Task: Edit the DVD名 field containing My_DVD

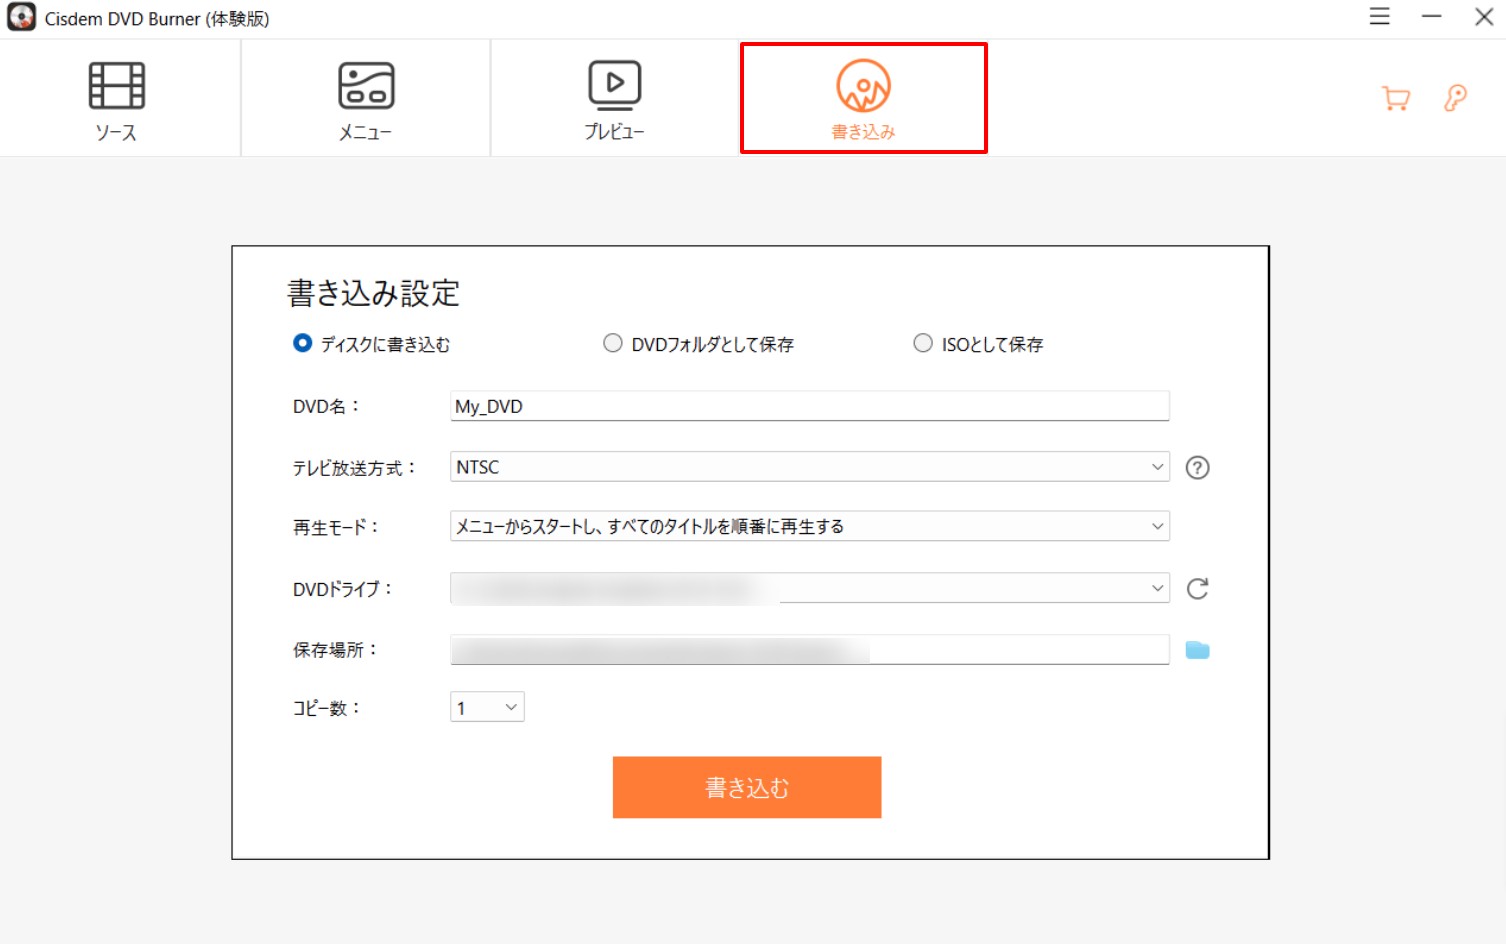Action: tap(809, 406)
